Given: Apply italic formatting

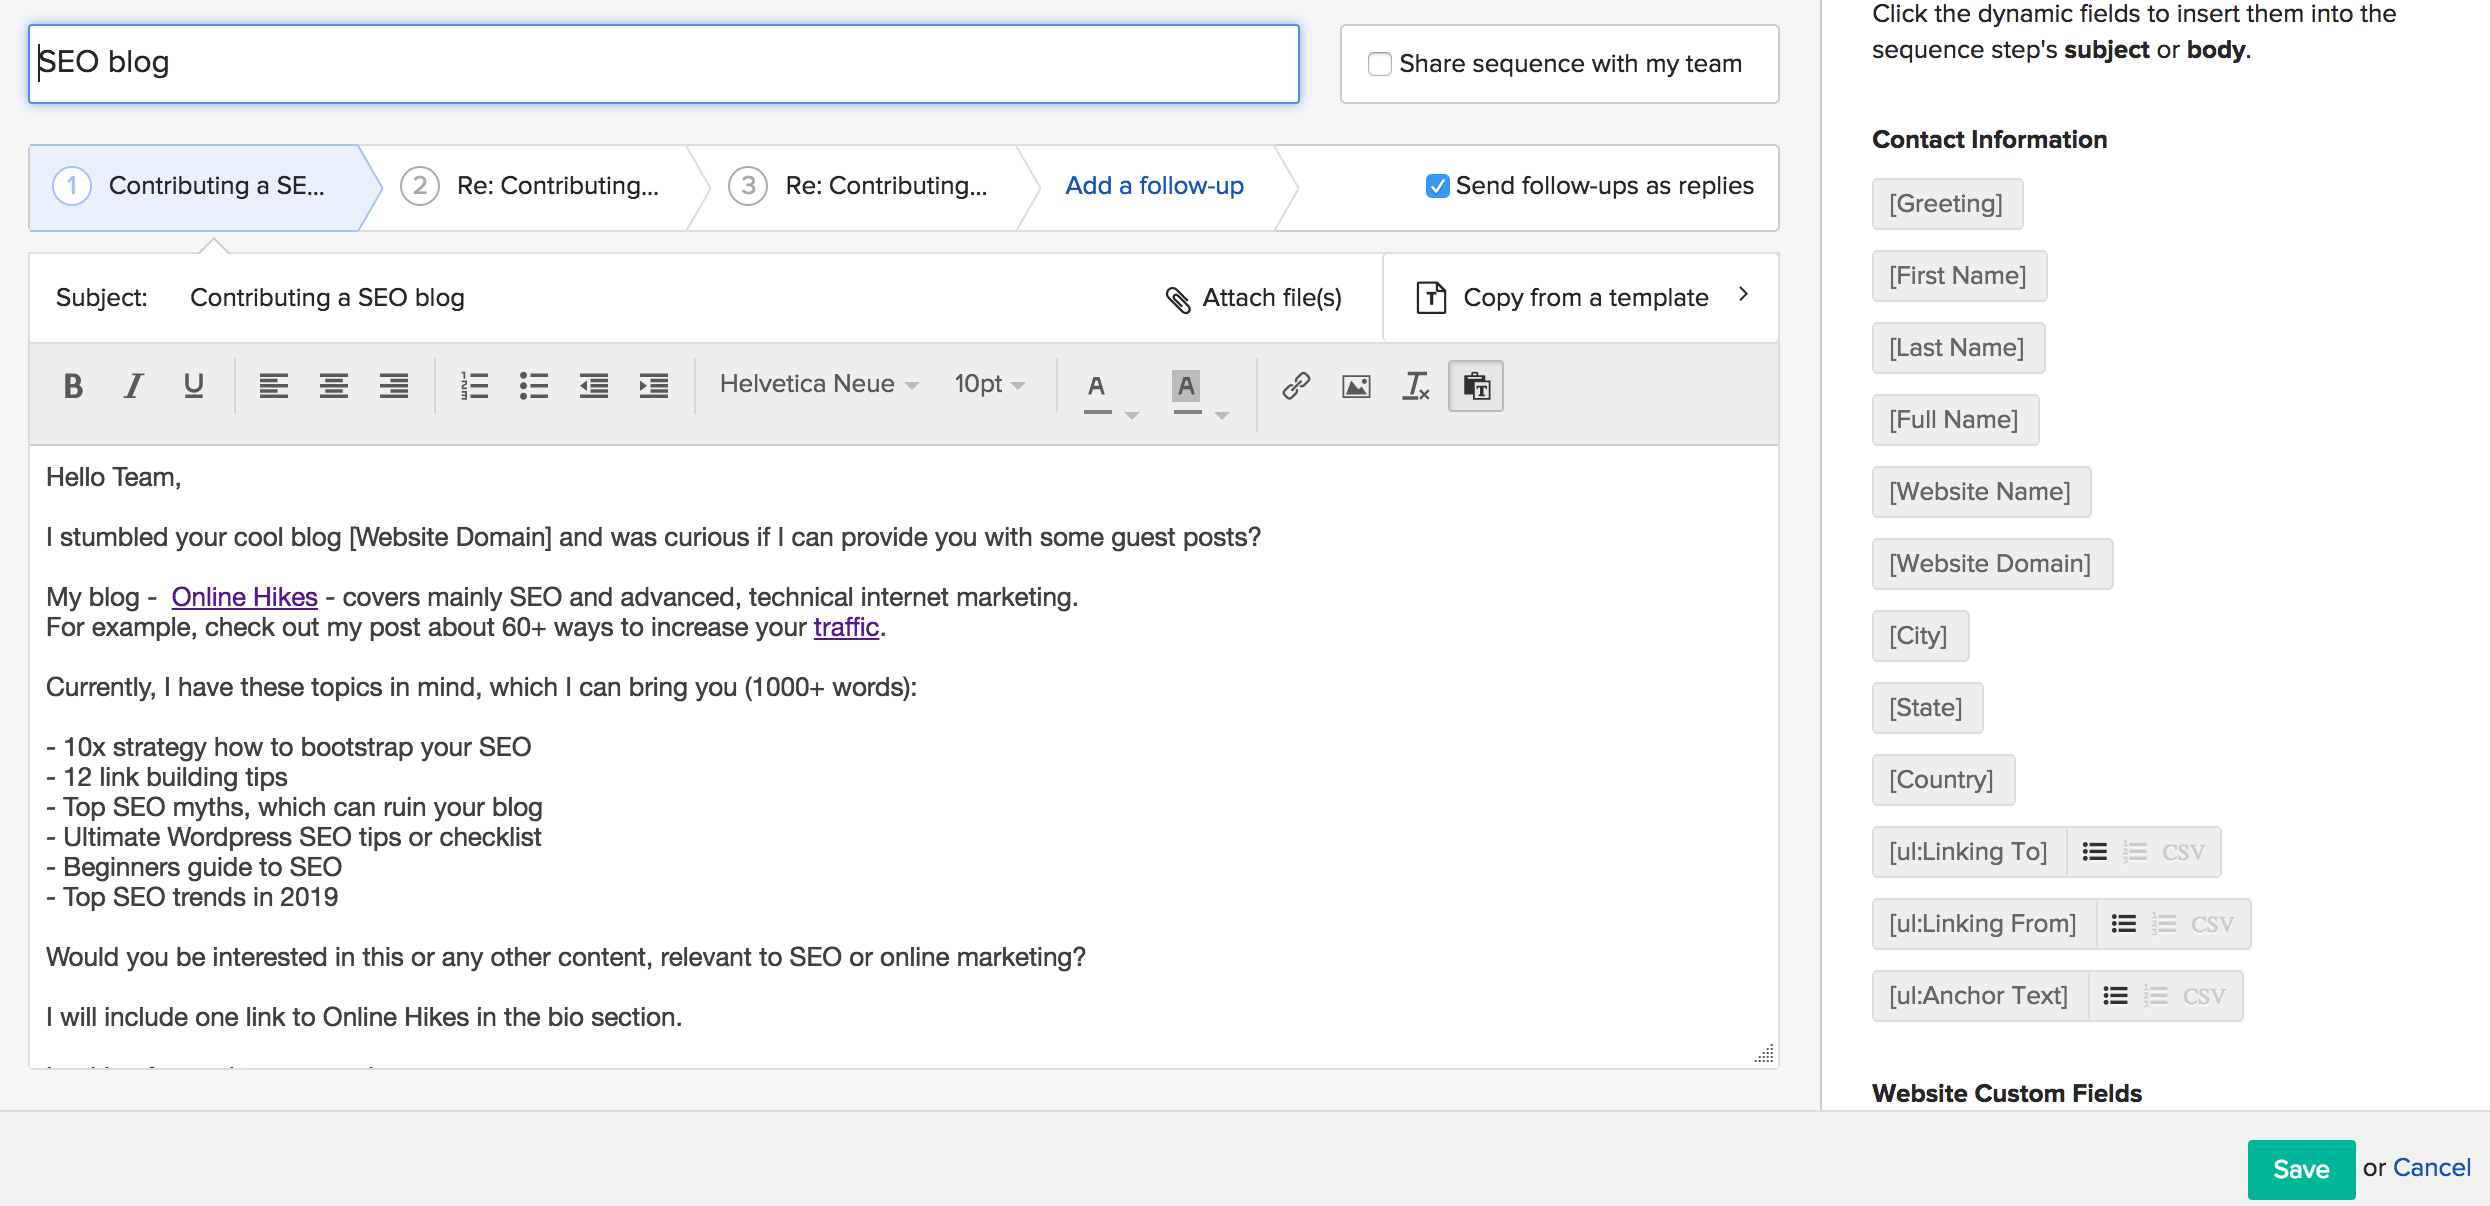Looking at the screenshot, I should click(x=133, y=386).
